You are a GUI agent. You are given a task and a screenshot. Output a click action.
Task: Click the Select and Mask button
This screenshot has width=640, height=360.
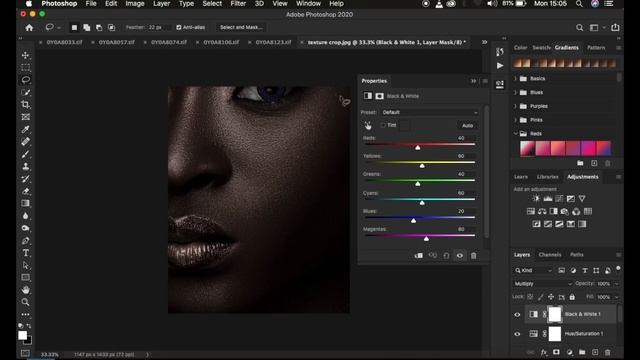(241, 27)
